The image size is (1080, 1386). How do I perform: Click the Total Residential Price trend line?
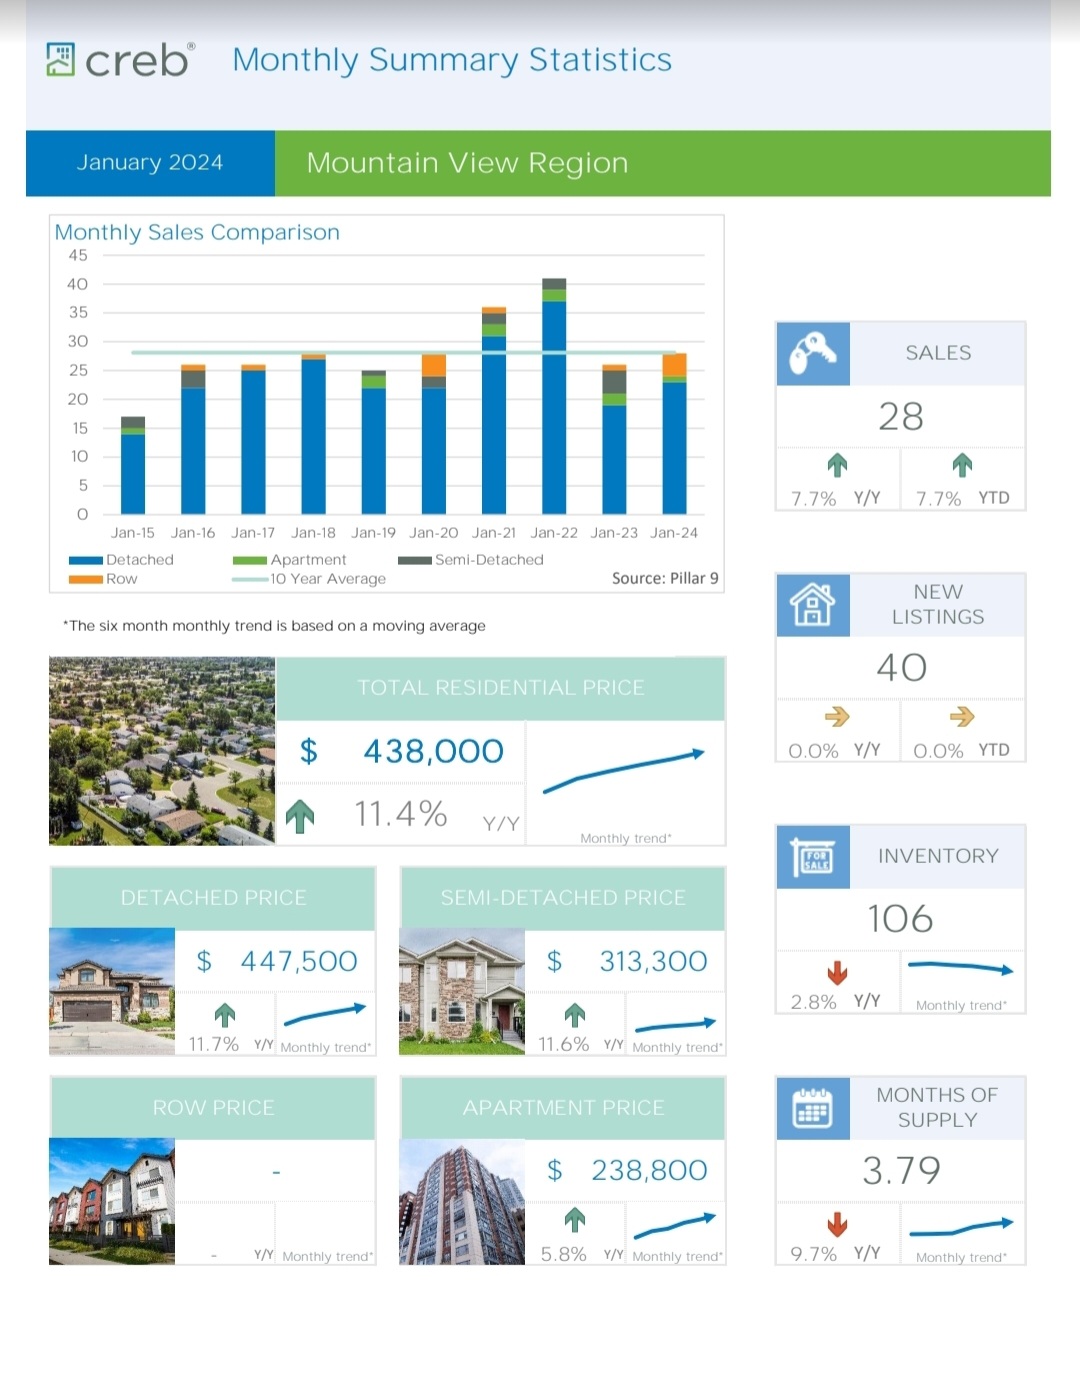tap(624, 771)
